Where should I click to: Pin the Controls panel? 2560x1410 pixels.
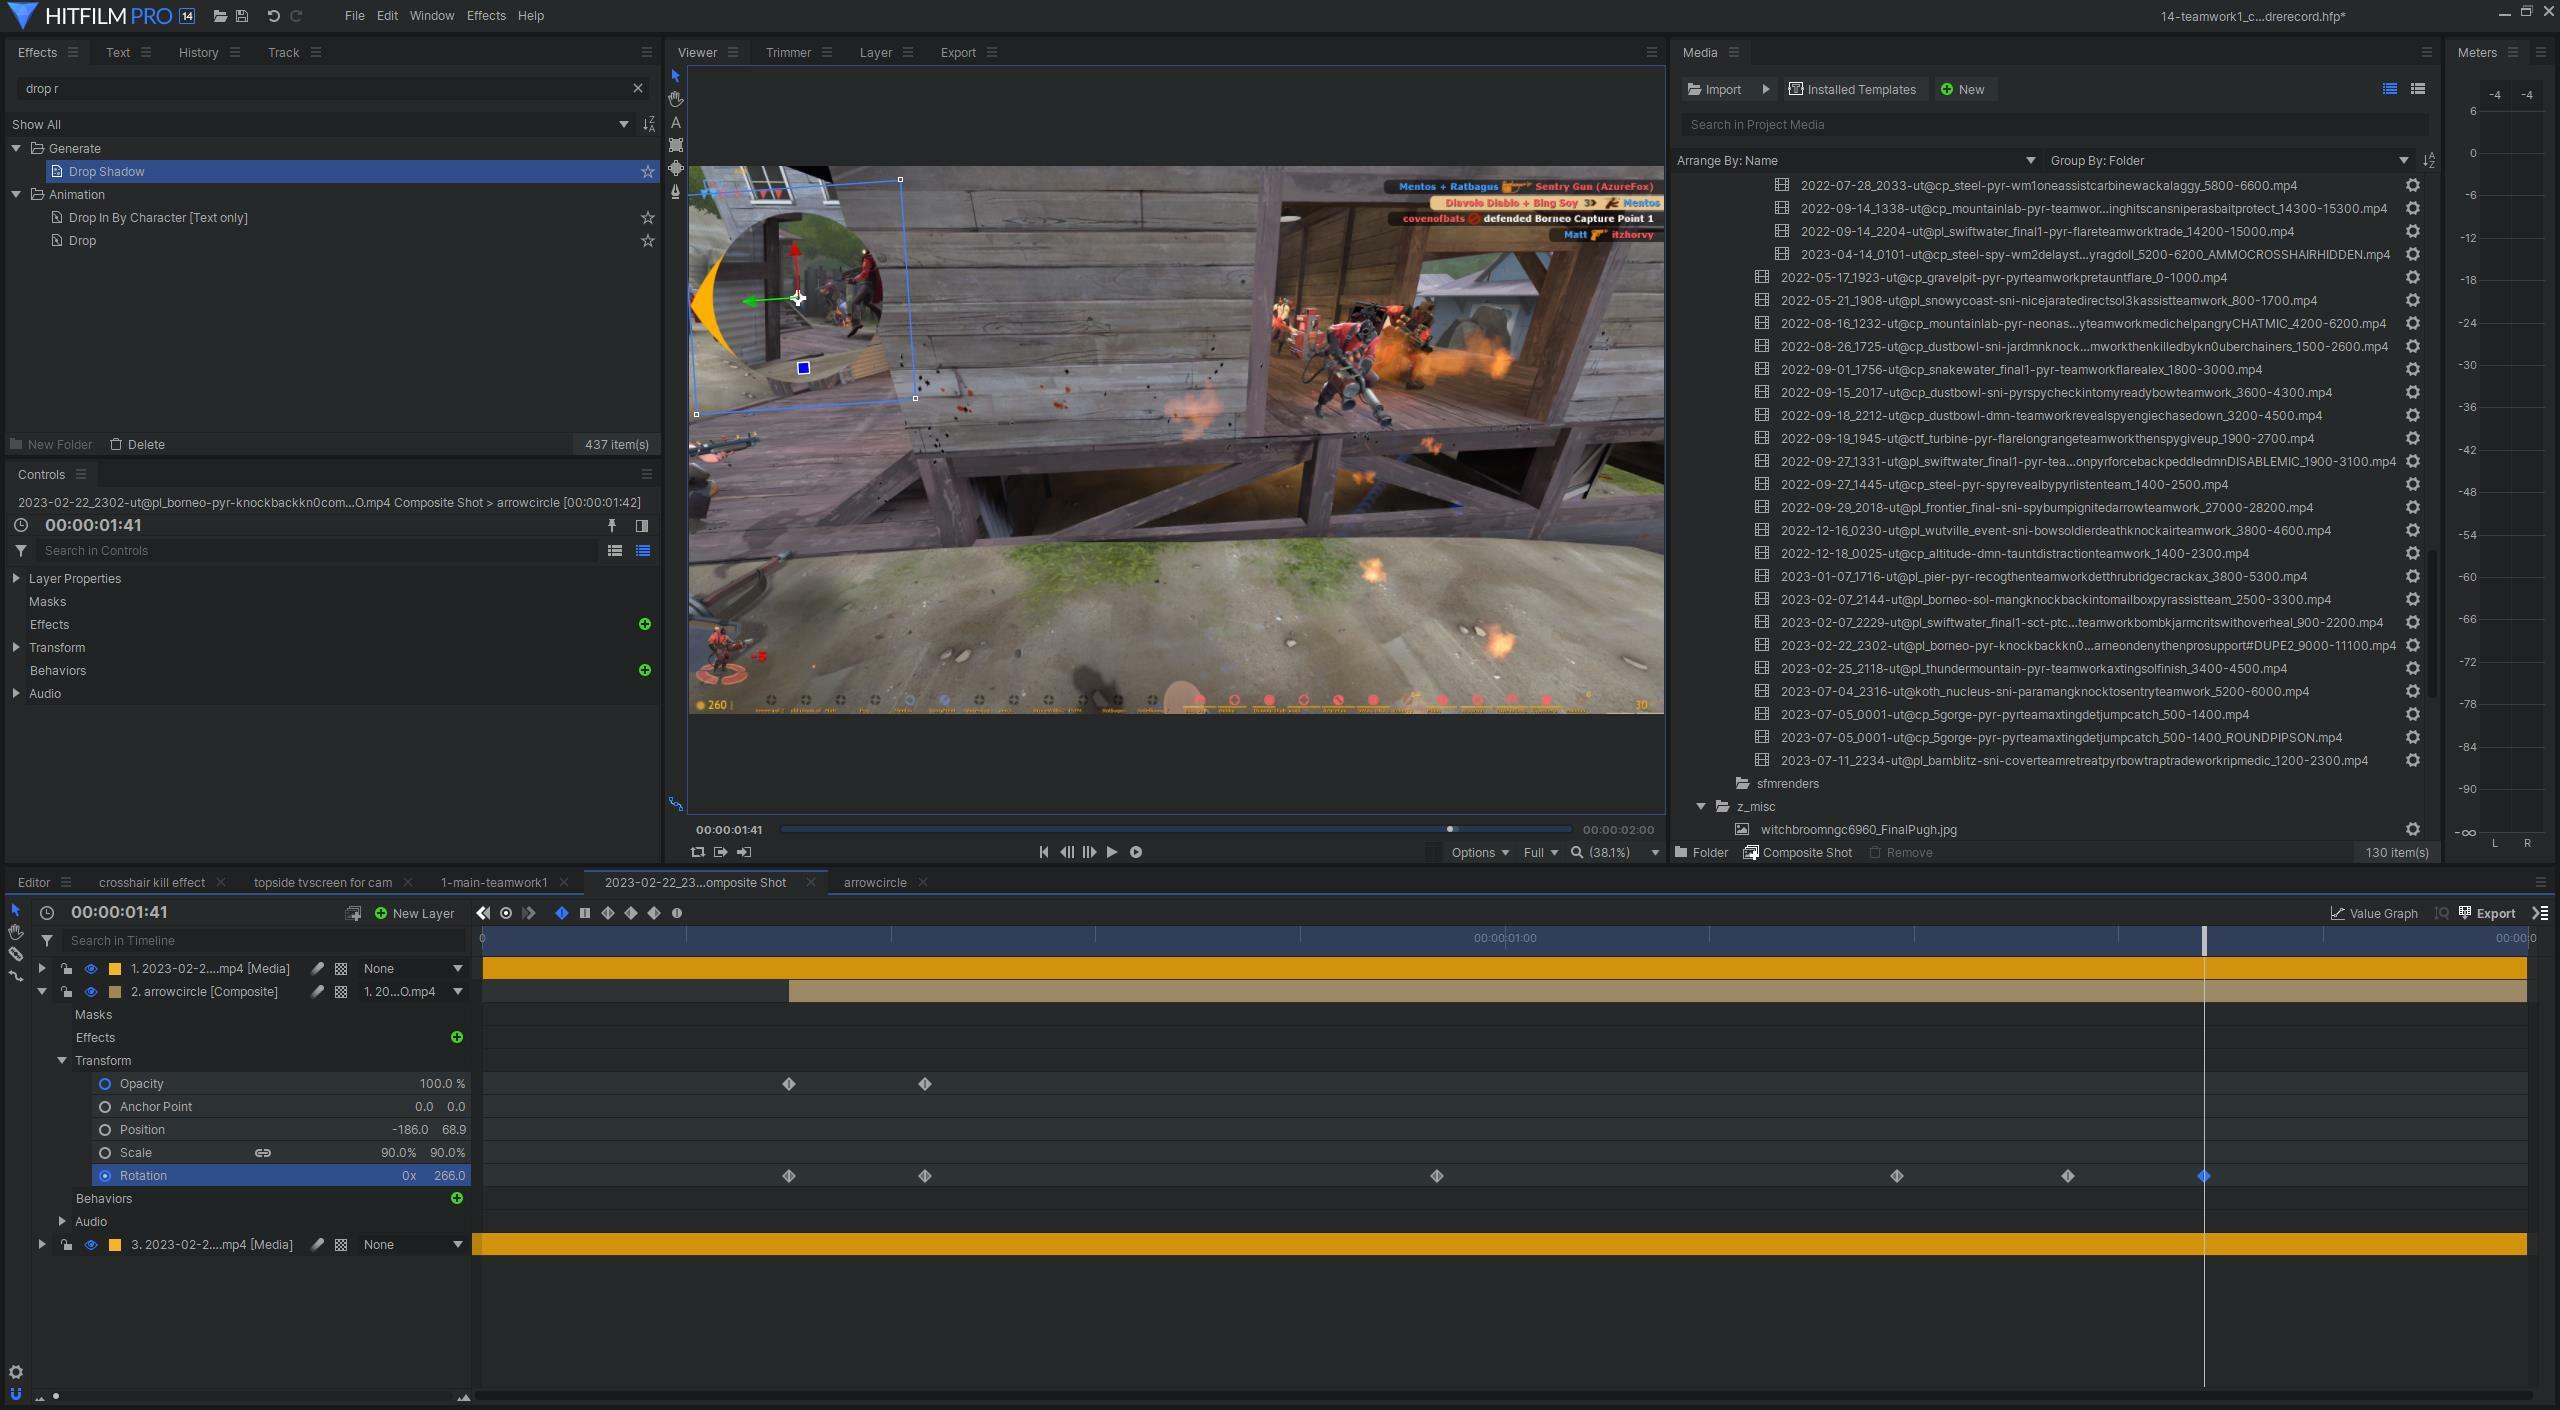click(x=612, y=526)
